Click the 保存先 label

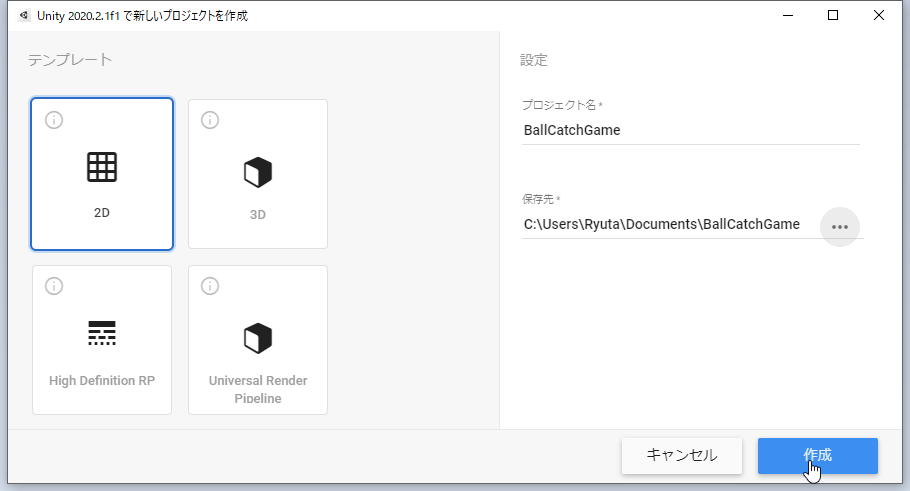(541, 199)
